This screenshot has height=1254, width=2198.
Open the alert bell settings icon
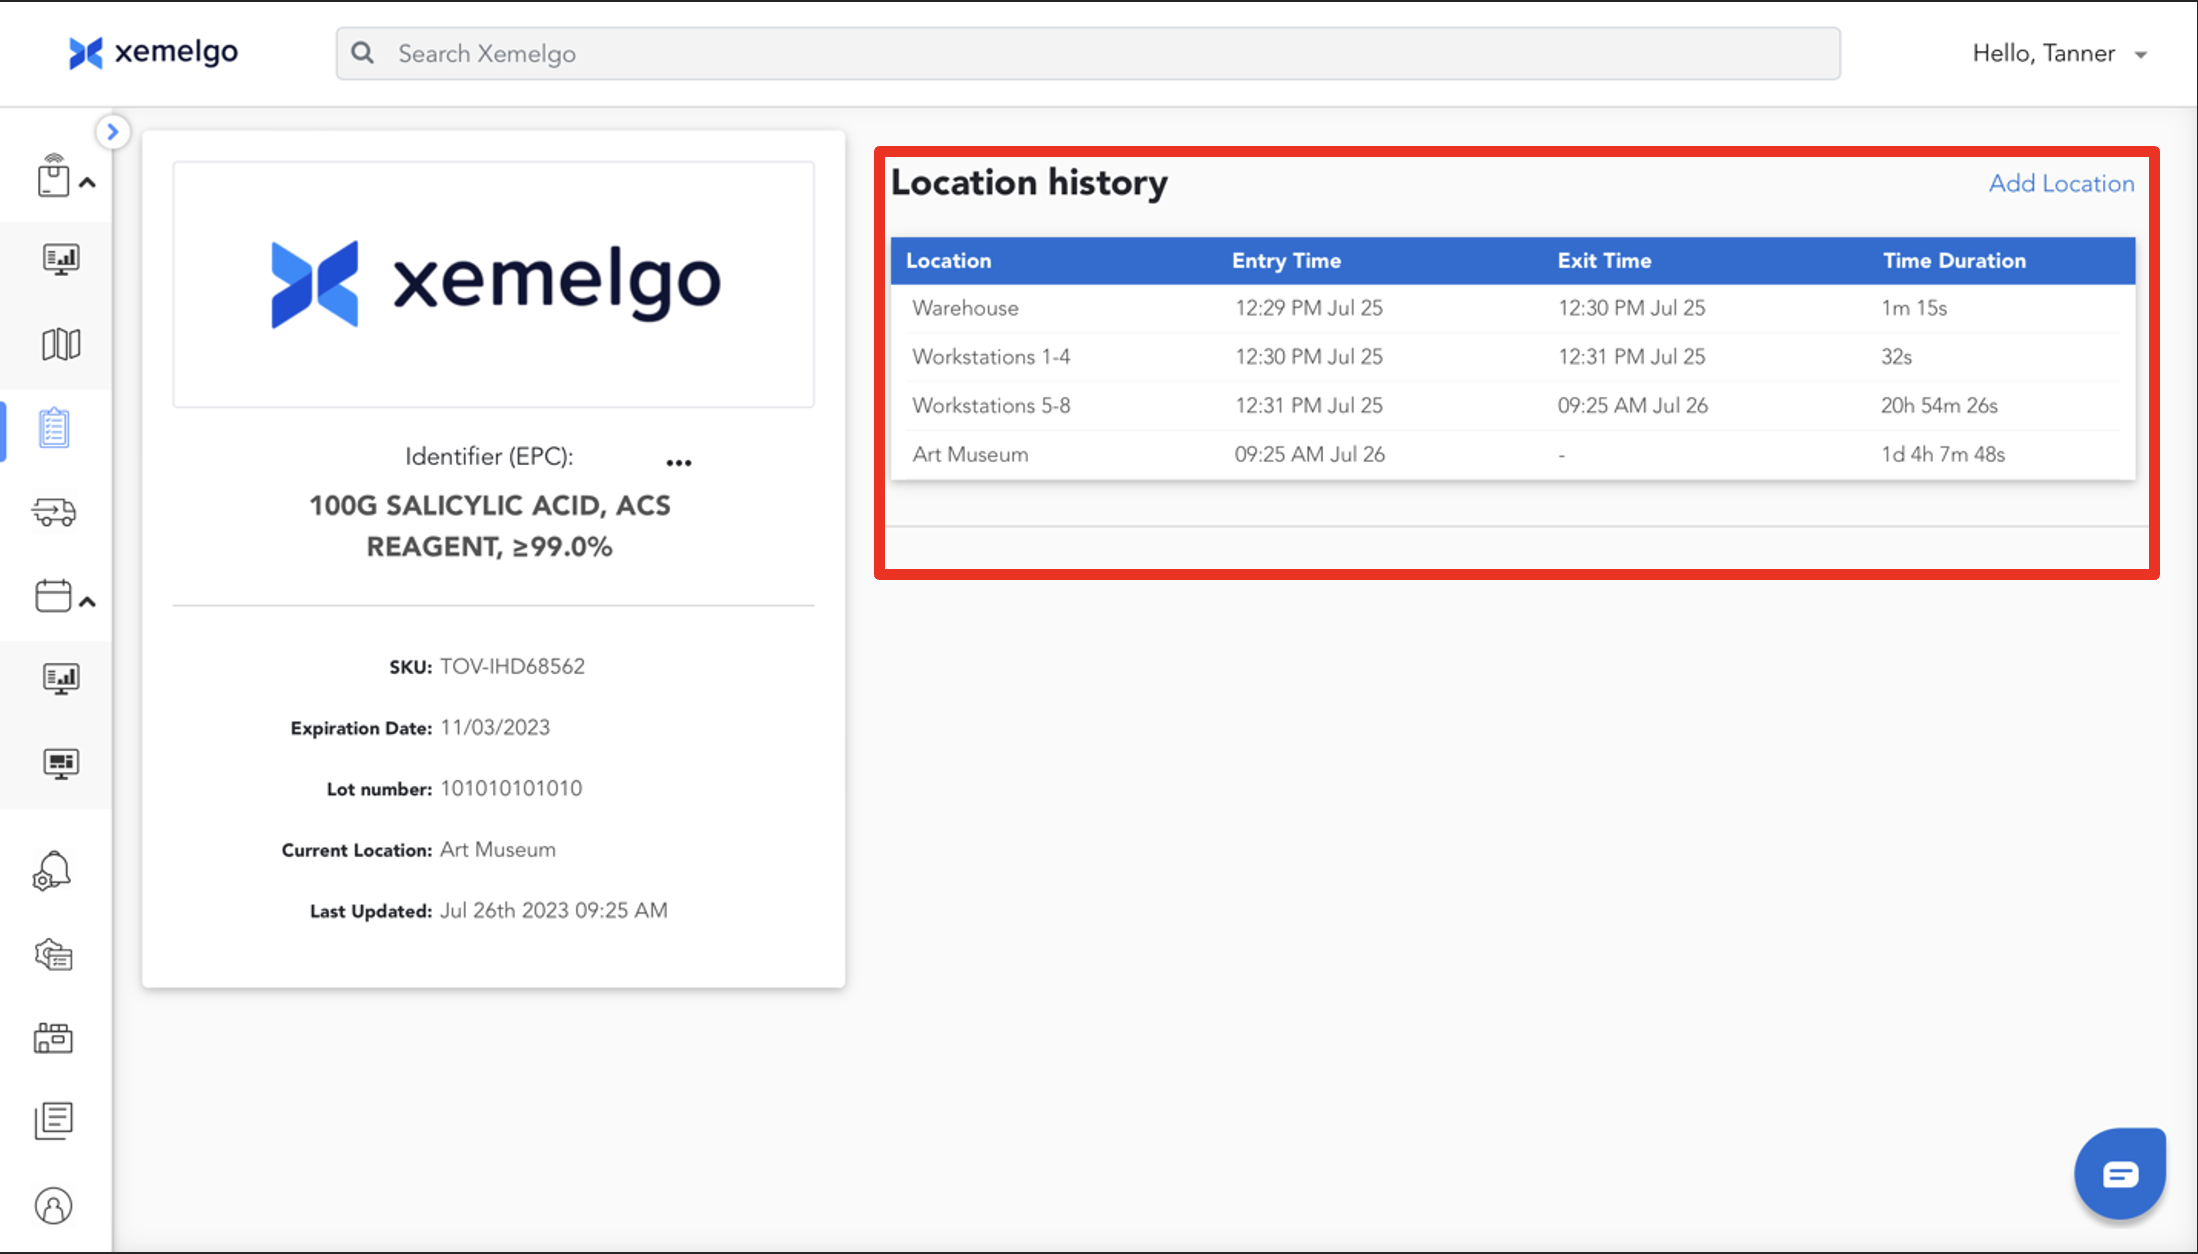(52, 871)
